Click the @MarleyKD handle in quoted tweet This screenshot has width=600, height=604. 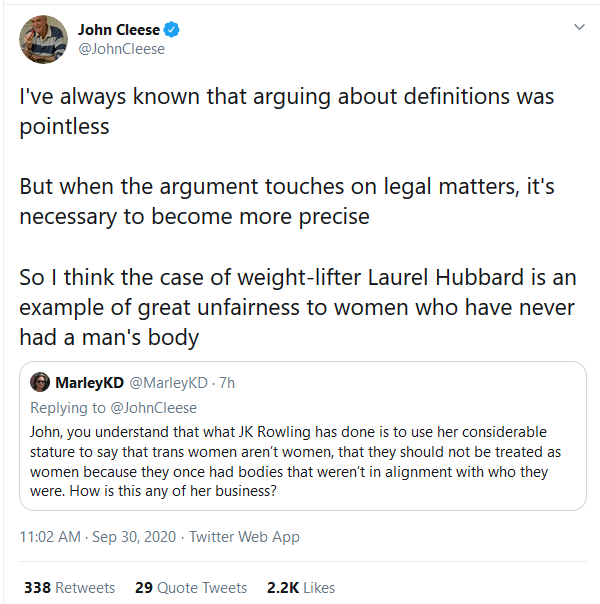click(x=168, y=383)
